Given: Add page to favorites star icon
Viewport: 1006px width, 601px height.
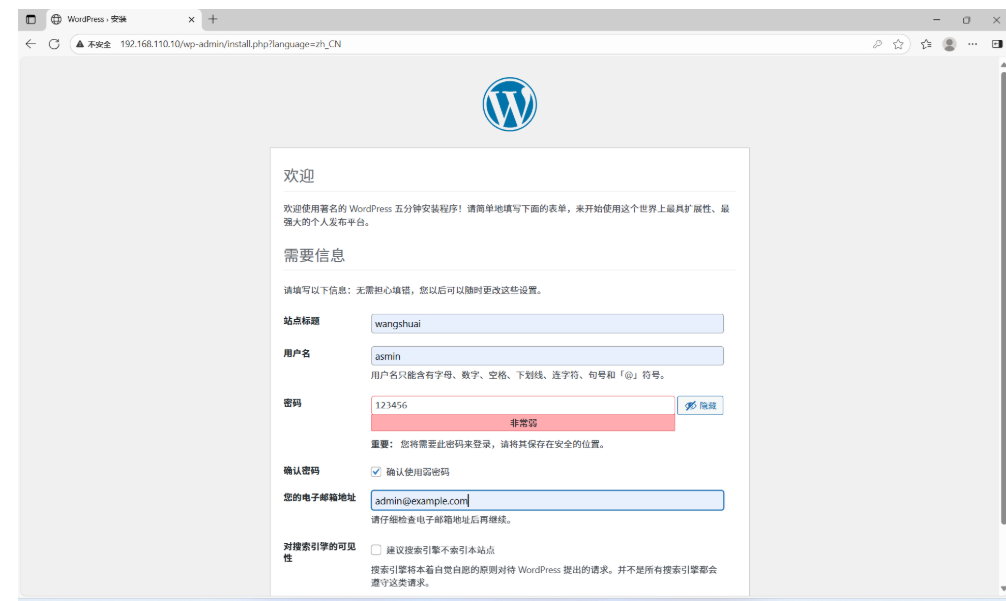Looking at the screenshot, I should pos(898,44).
